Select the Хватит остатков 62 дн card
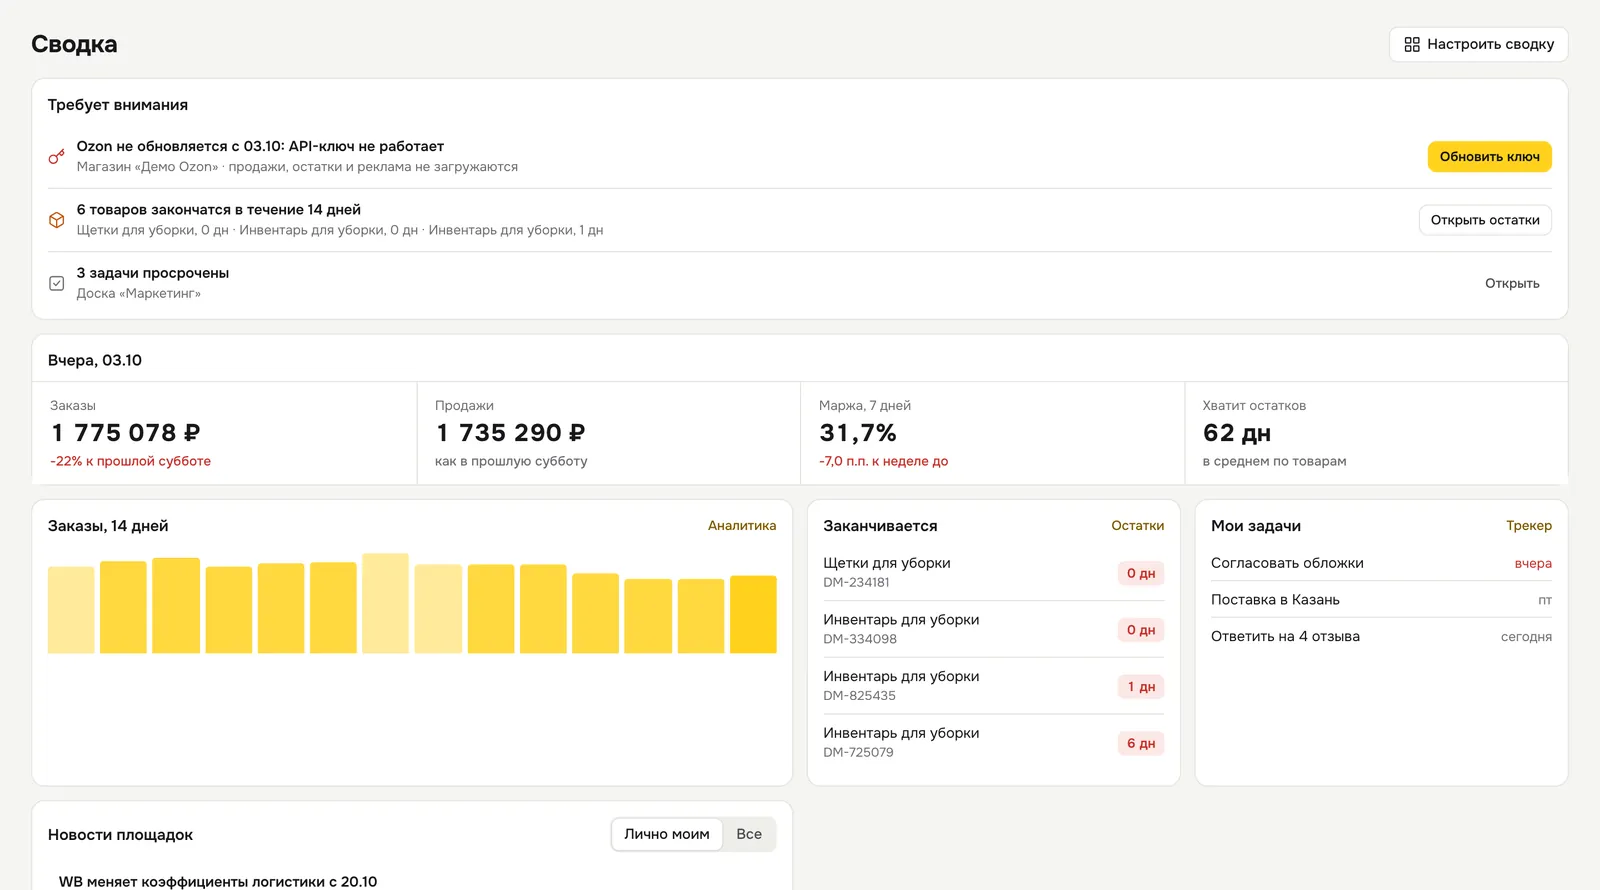This screenshot has height=890, width=1600. (1376, 433)
